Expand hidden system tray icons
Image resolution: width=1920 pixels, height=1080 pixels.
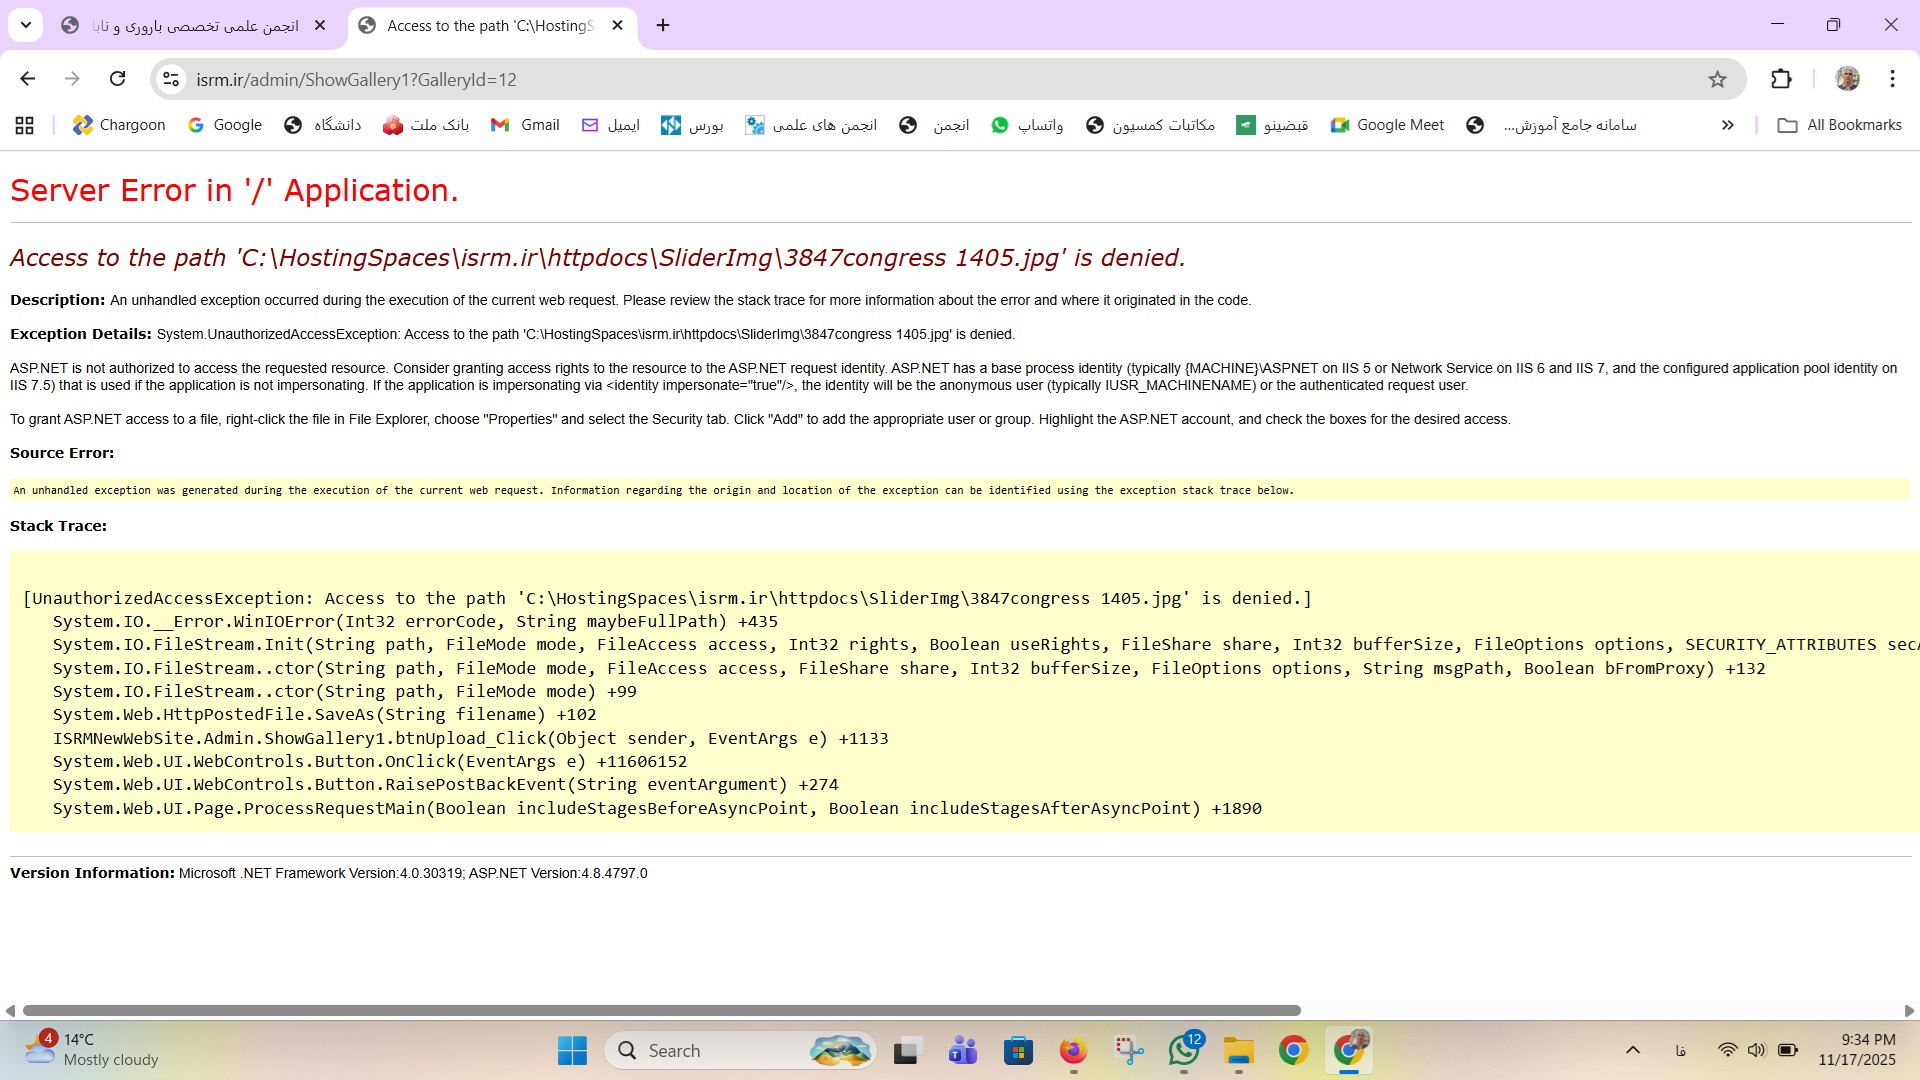[x=1633, y=1050]
